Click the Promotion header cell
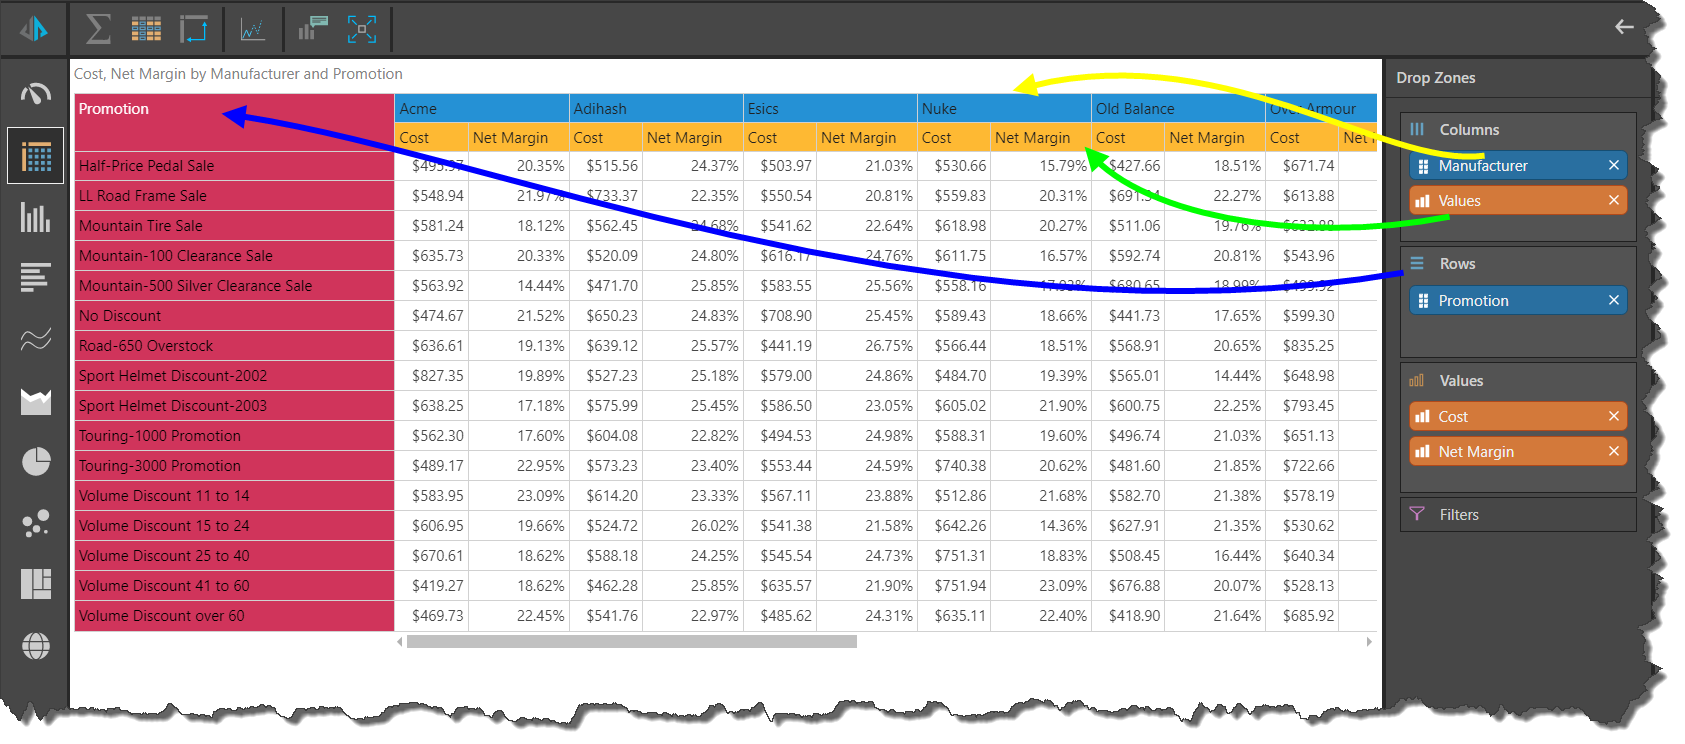This screenshot has width=1685, height=744. pyautogui.click(x=234, y=122)
